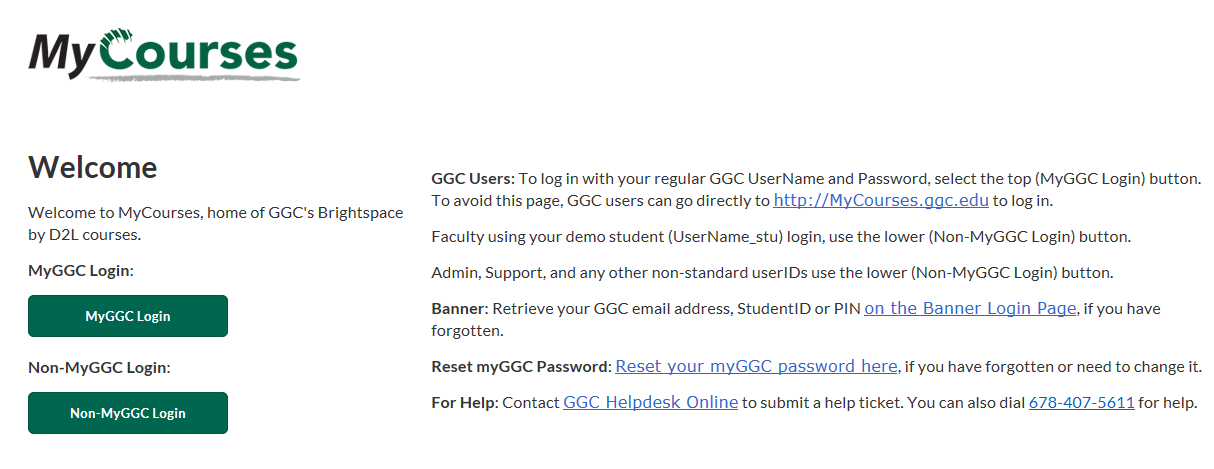This screenshot has width=1214, height=469.
Task: Click the bold 'Non-MyGGC Login:' label
Action: (99, 367)
